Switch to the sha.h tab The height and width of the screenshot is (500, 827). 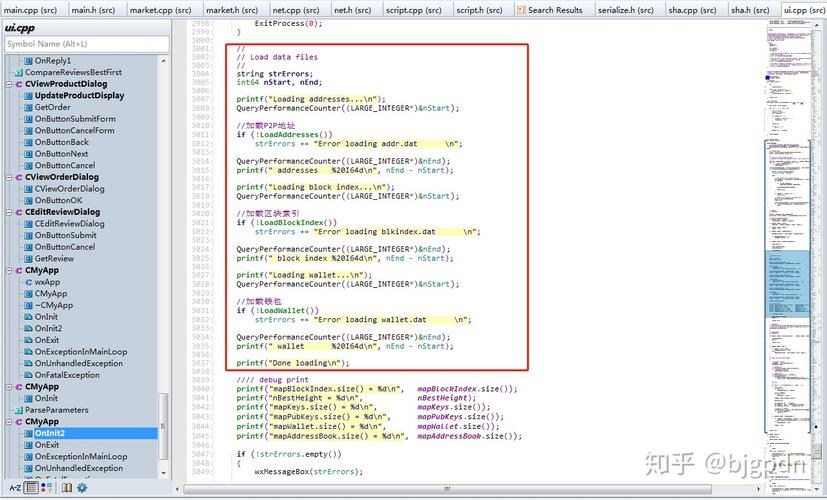tap(750, 9)
